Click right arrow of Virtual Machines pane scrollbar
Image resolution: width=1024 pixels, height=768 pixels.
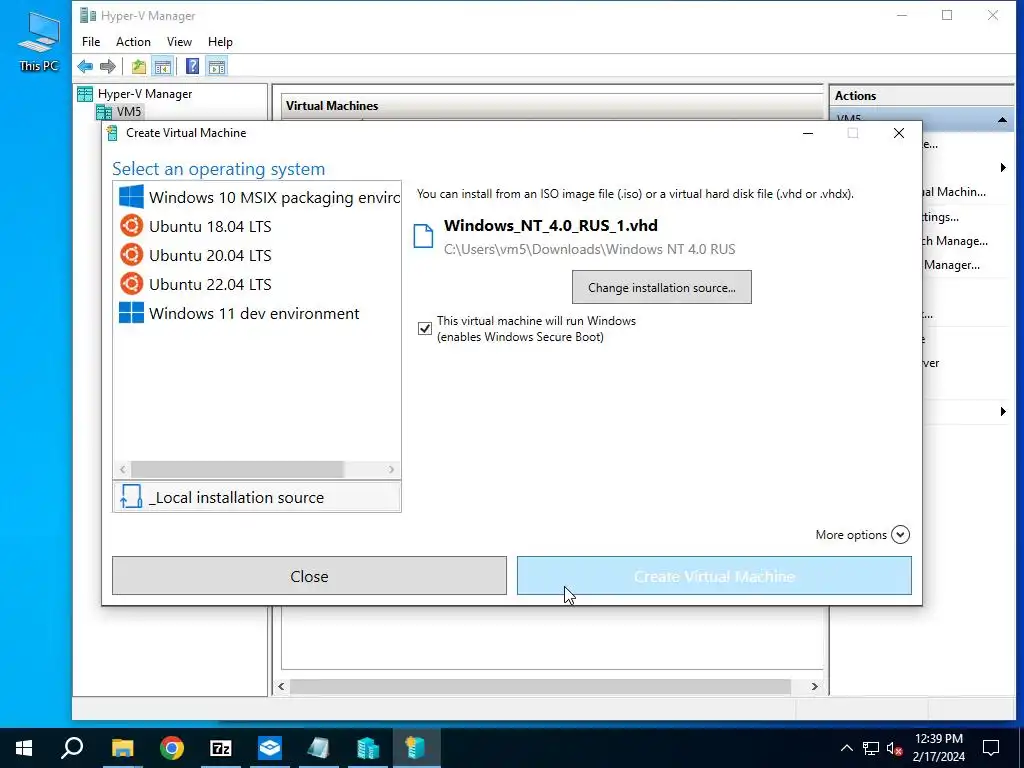pos(814,686)
